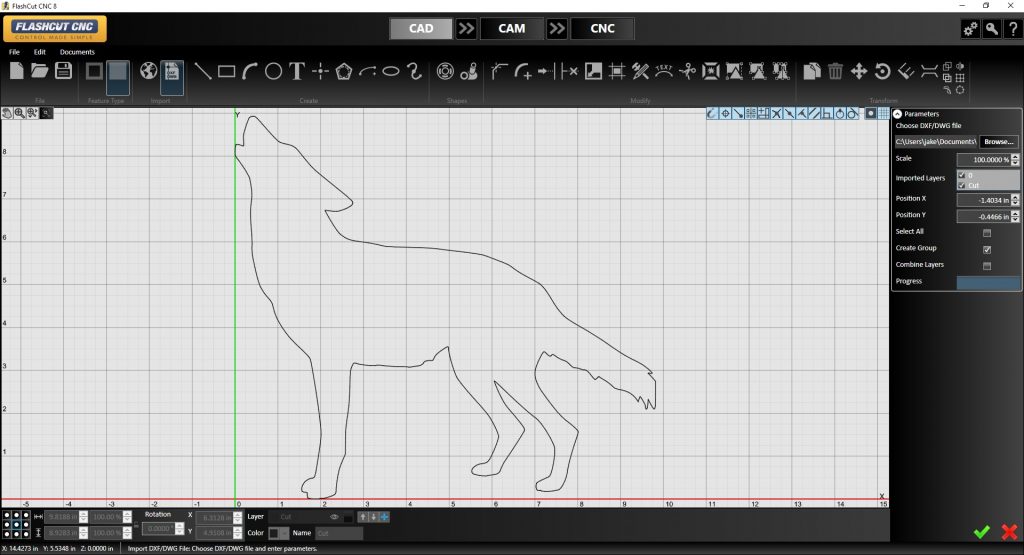Increase the Scale value with the stepper
Image resolution: width=1024 pixels, height=555 pixels.
pyautogui.click(x=1016, y=157)
